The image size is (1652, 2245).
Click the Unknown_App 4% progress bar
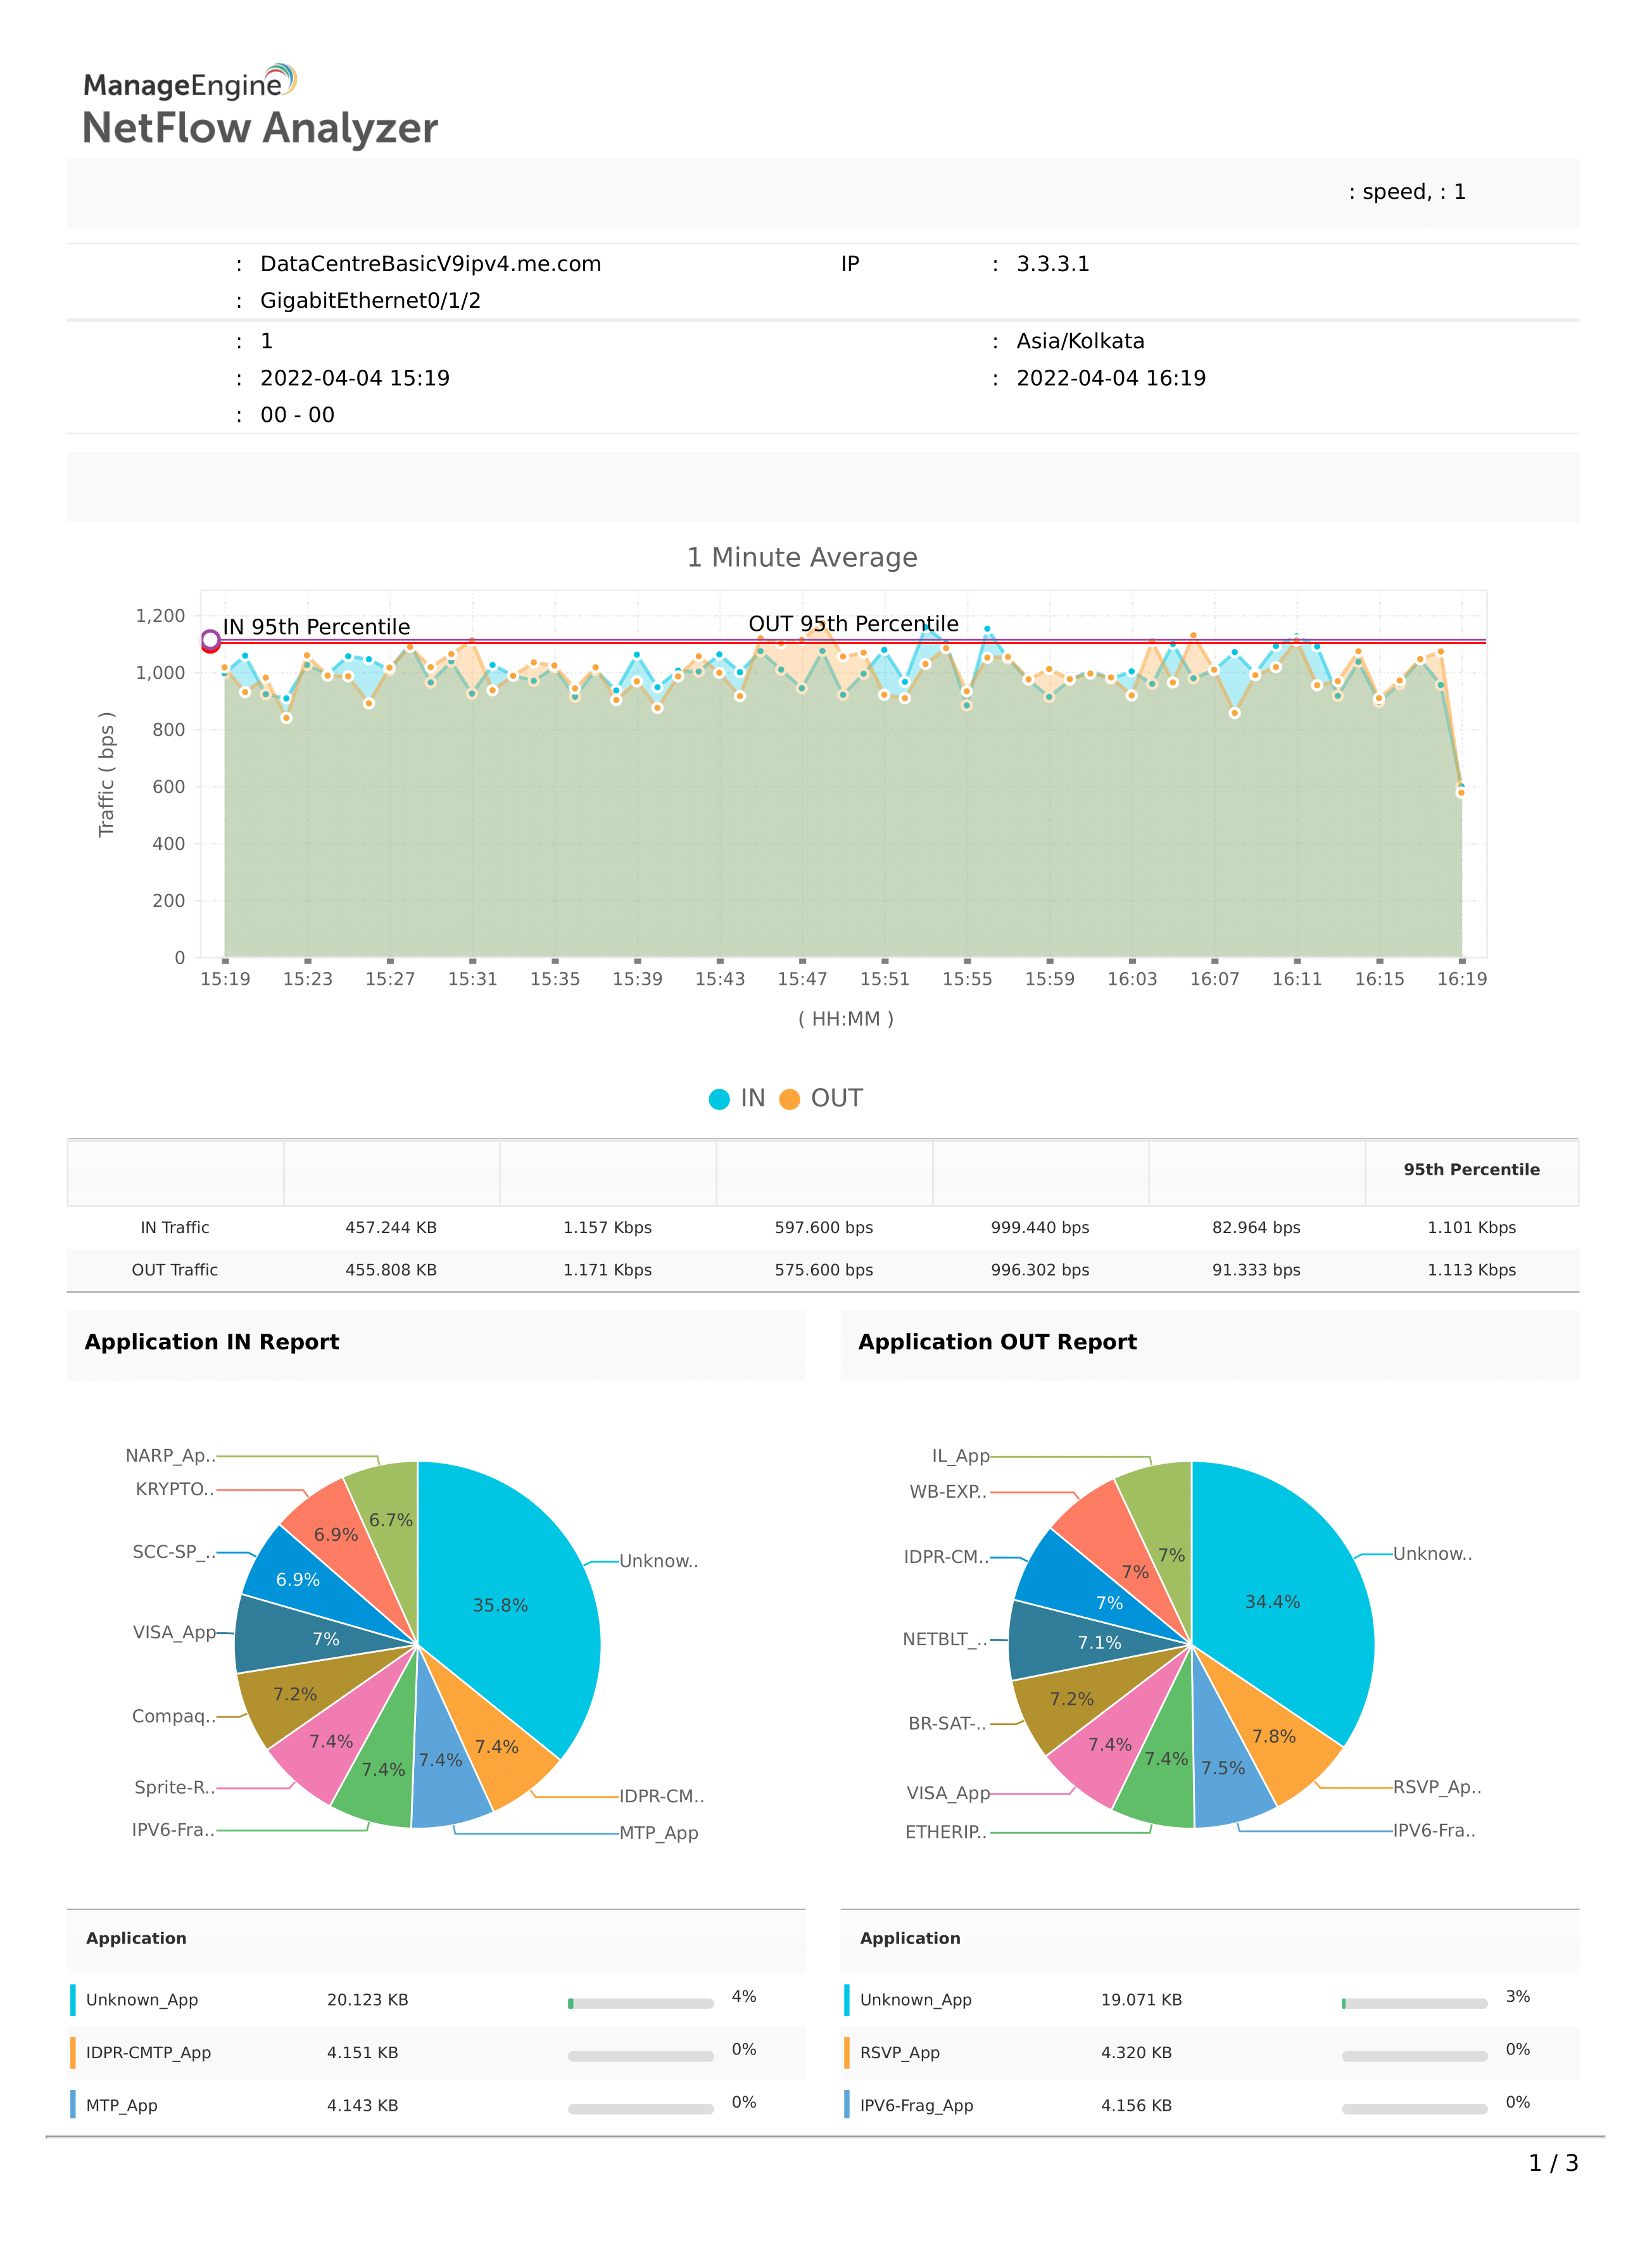pyautogui.click(x=640, y=2003)
